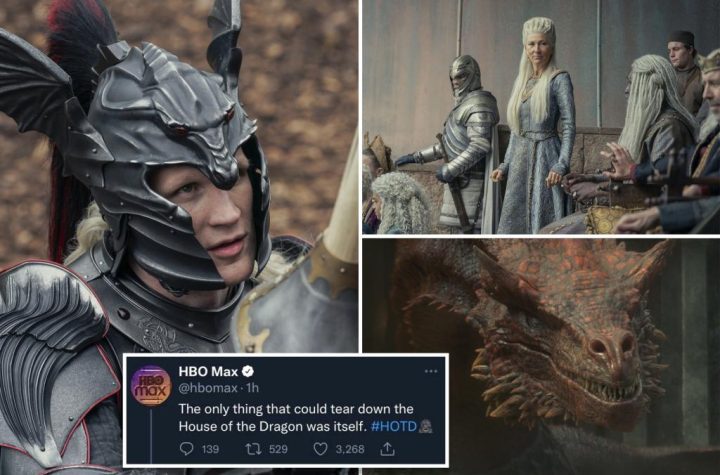View the 139 replies count
The height and width of the screenshot is (475, 720).
(x=210, y=449)
